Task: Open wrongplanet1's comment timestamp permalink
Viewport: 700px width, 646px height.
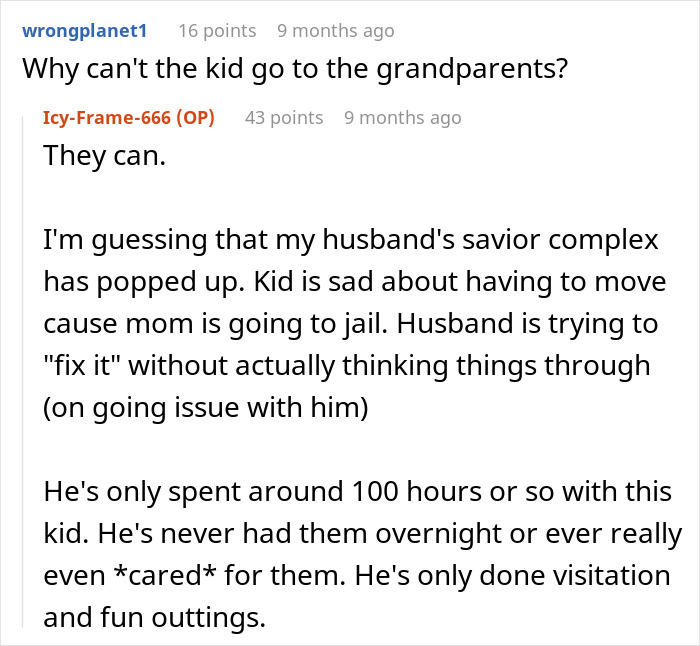Action: (335, 31)
